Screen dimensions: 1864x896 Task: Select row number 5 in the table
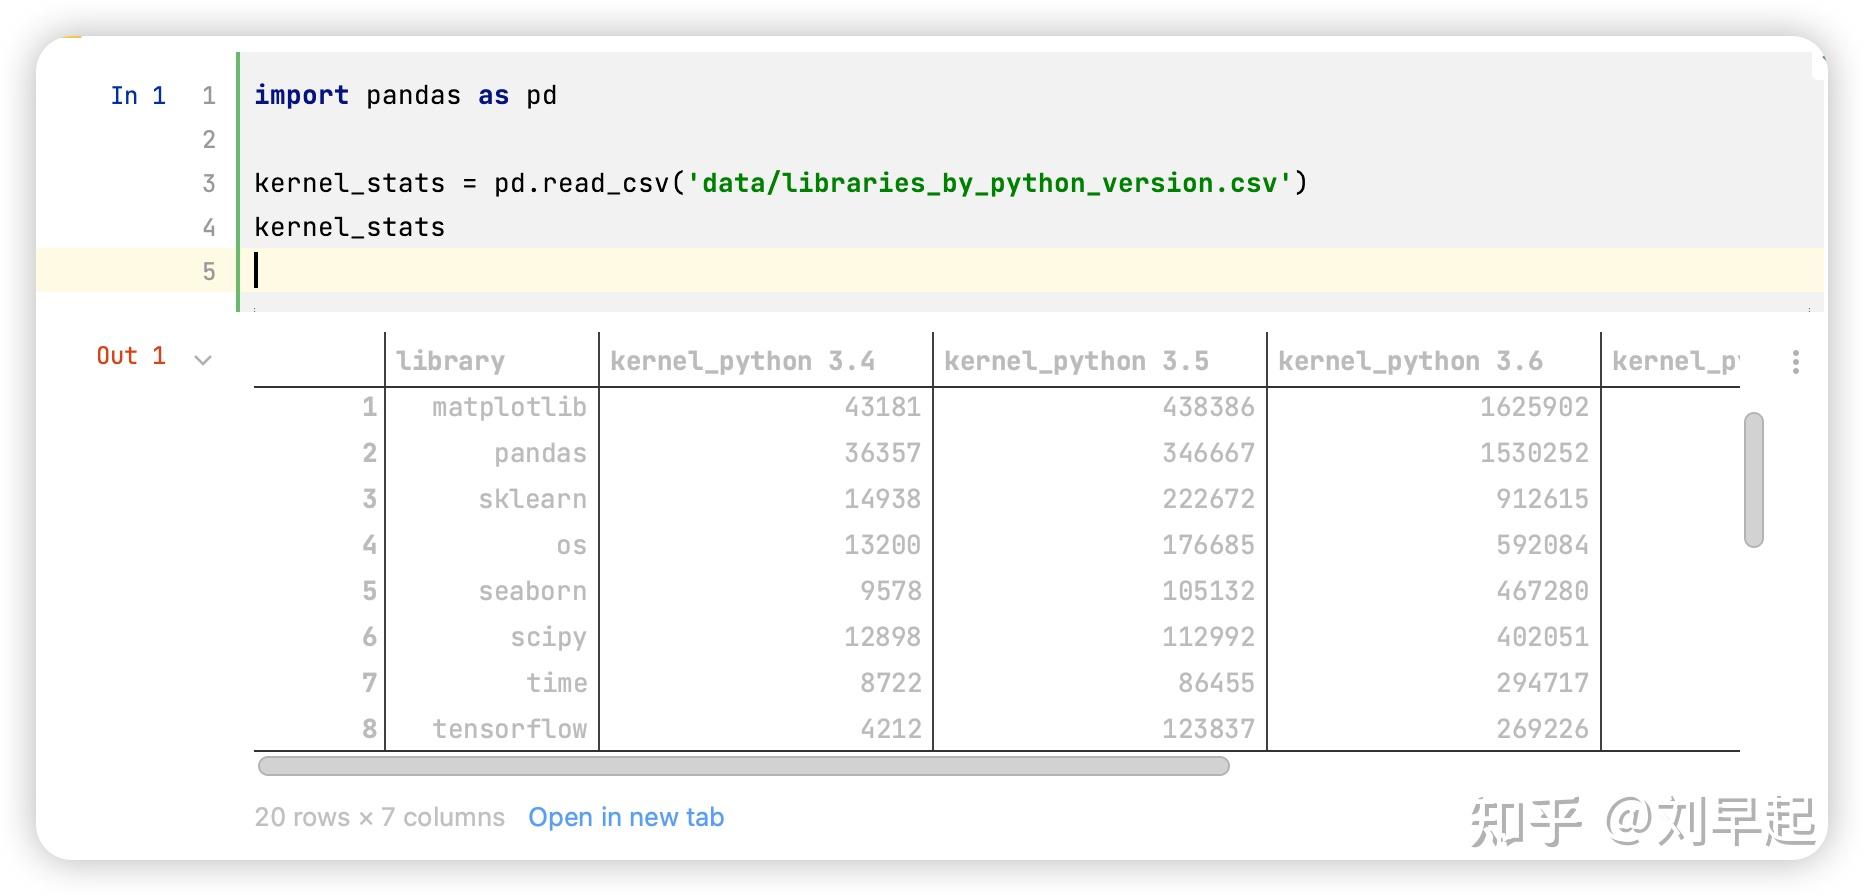coord(369,591)
